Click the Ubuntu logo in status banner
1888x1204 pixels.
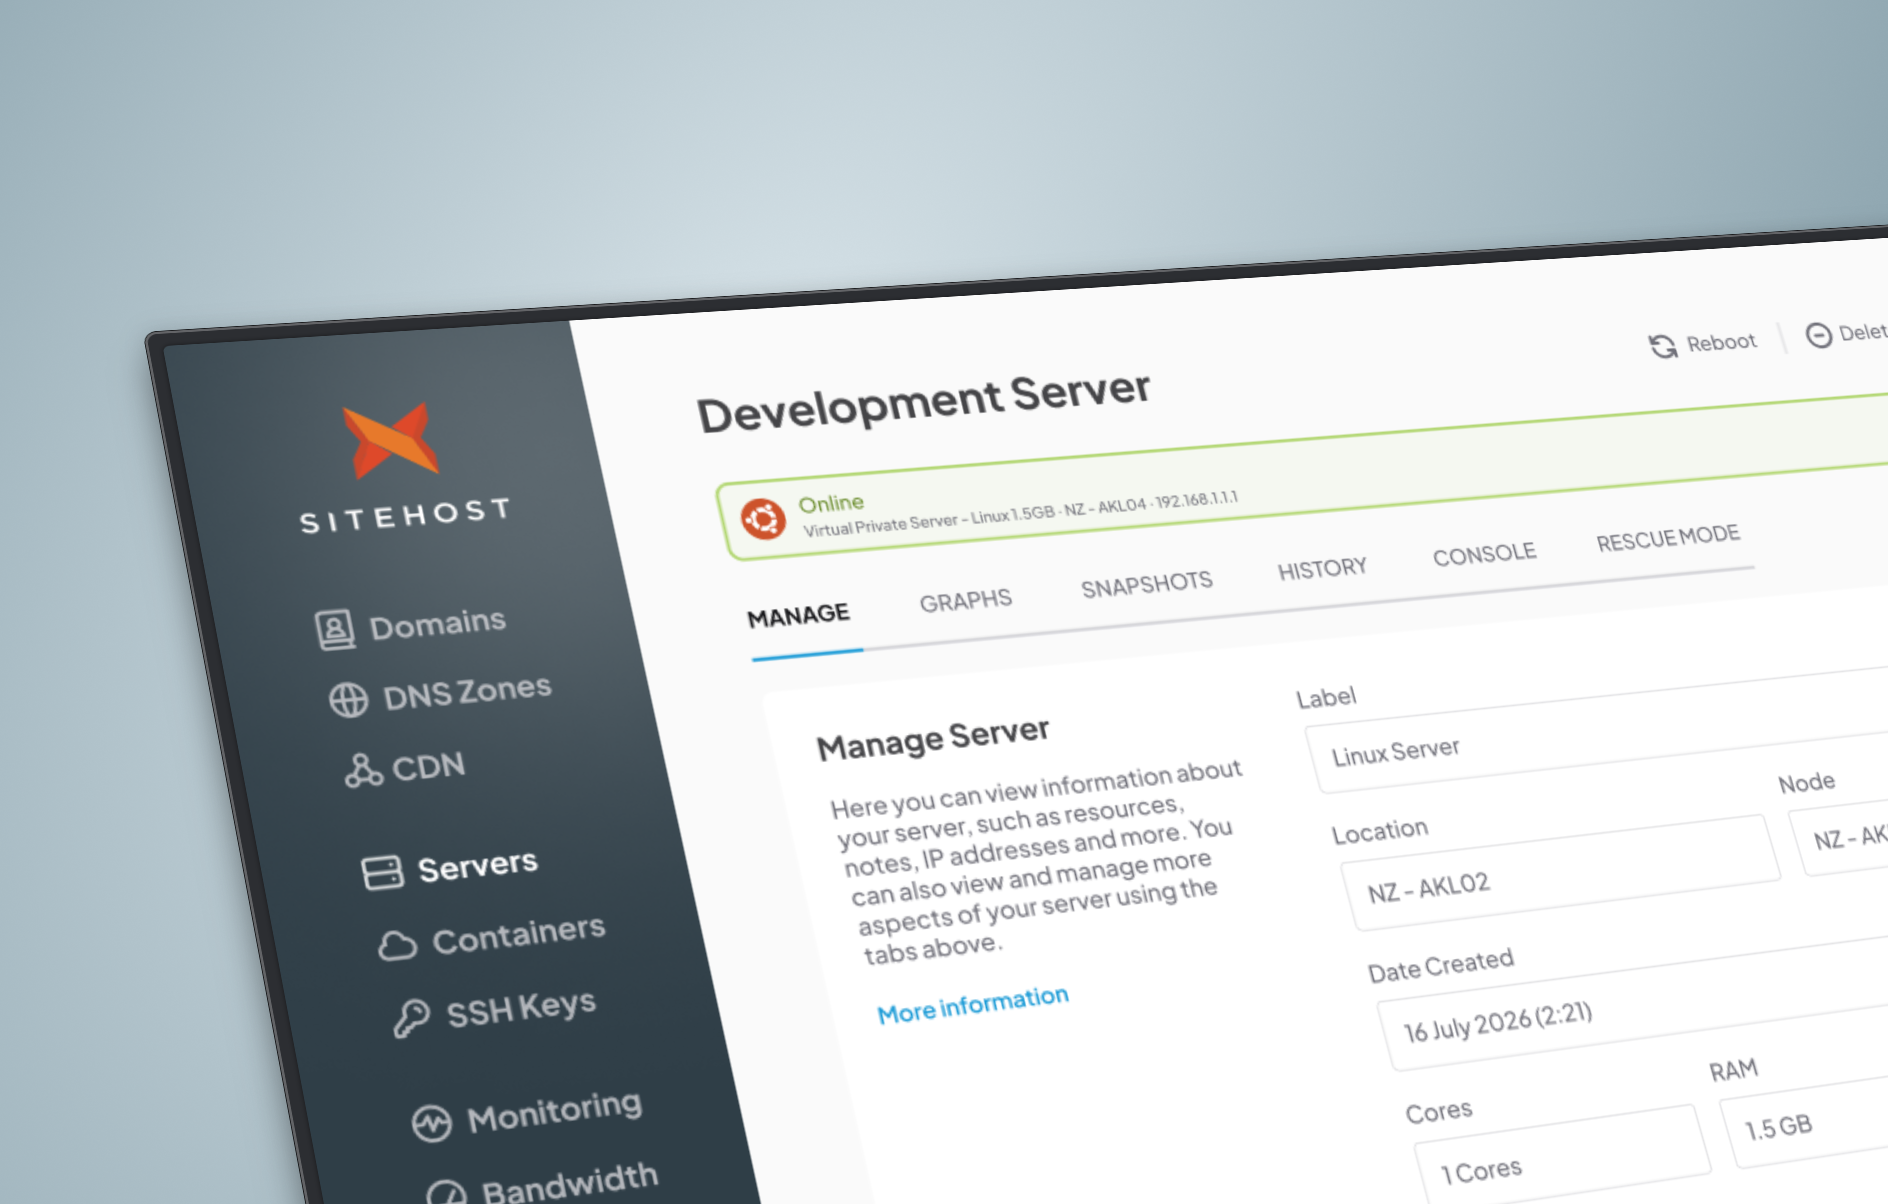point(763,519)
